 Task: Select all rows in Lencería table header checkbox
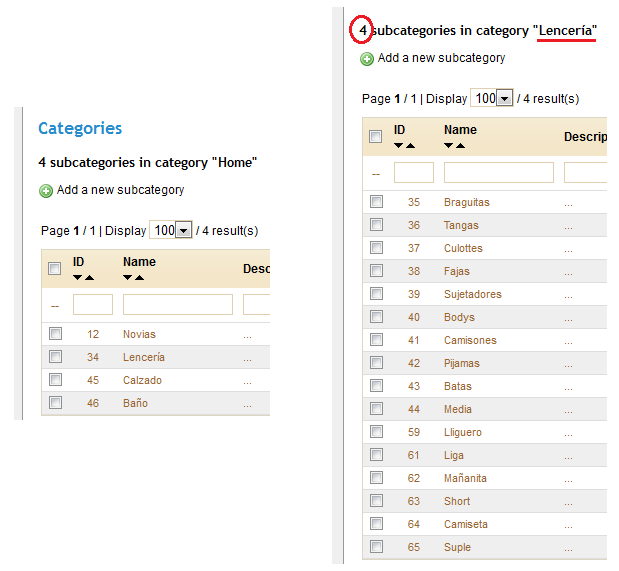[376, 137]
